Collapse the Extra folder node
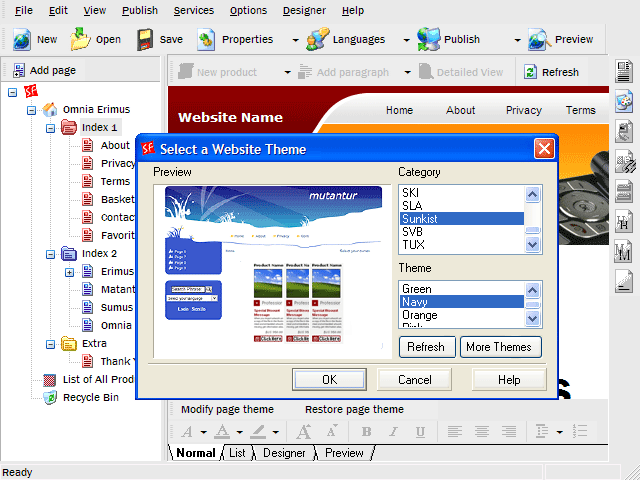 point(50,344)
